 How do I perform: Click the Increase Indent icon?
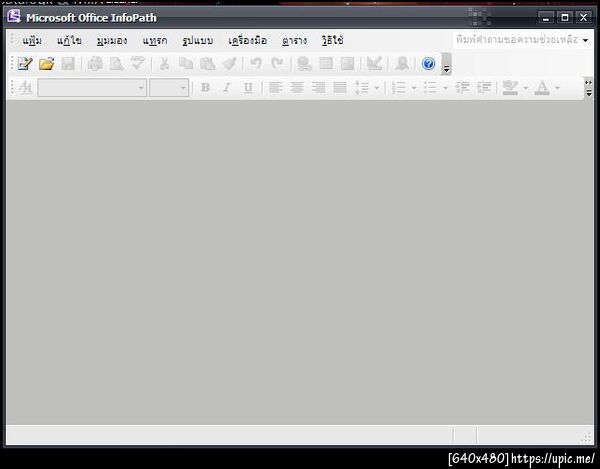[484, 88]
